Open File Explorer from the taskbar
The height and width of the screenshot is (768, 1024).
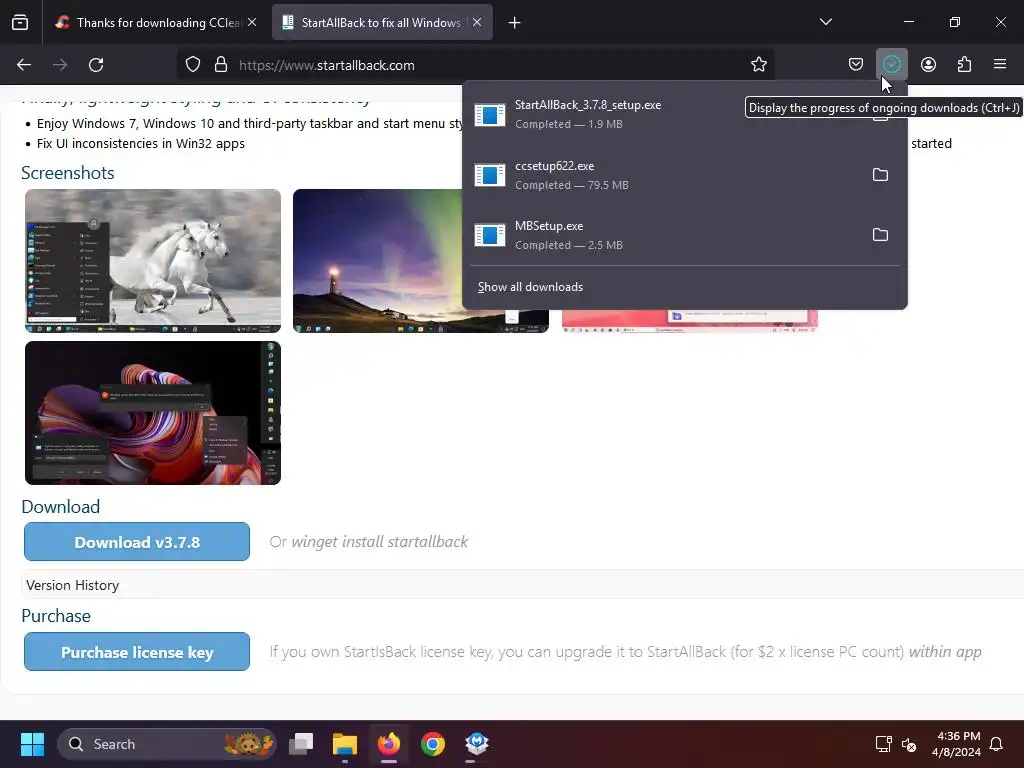(x=345, y=744)
